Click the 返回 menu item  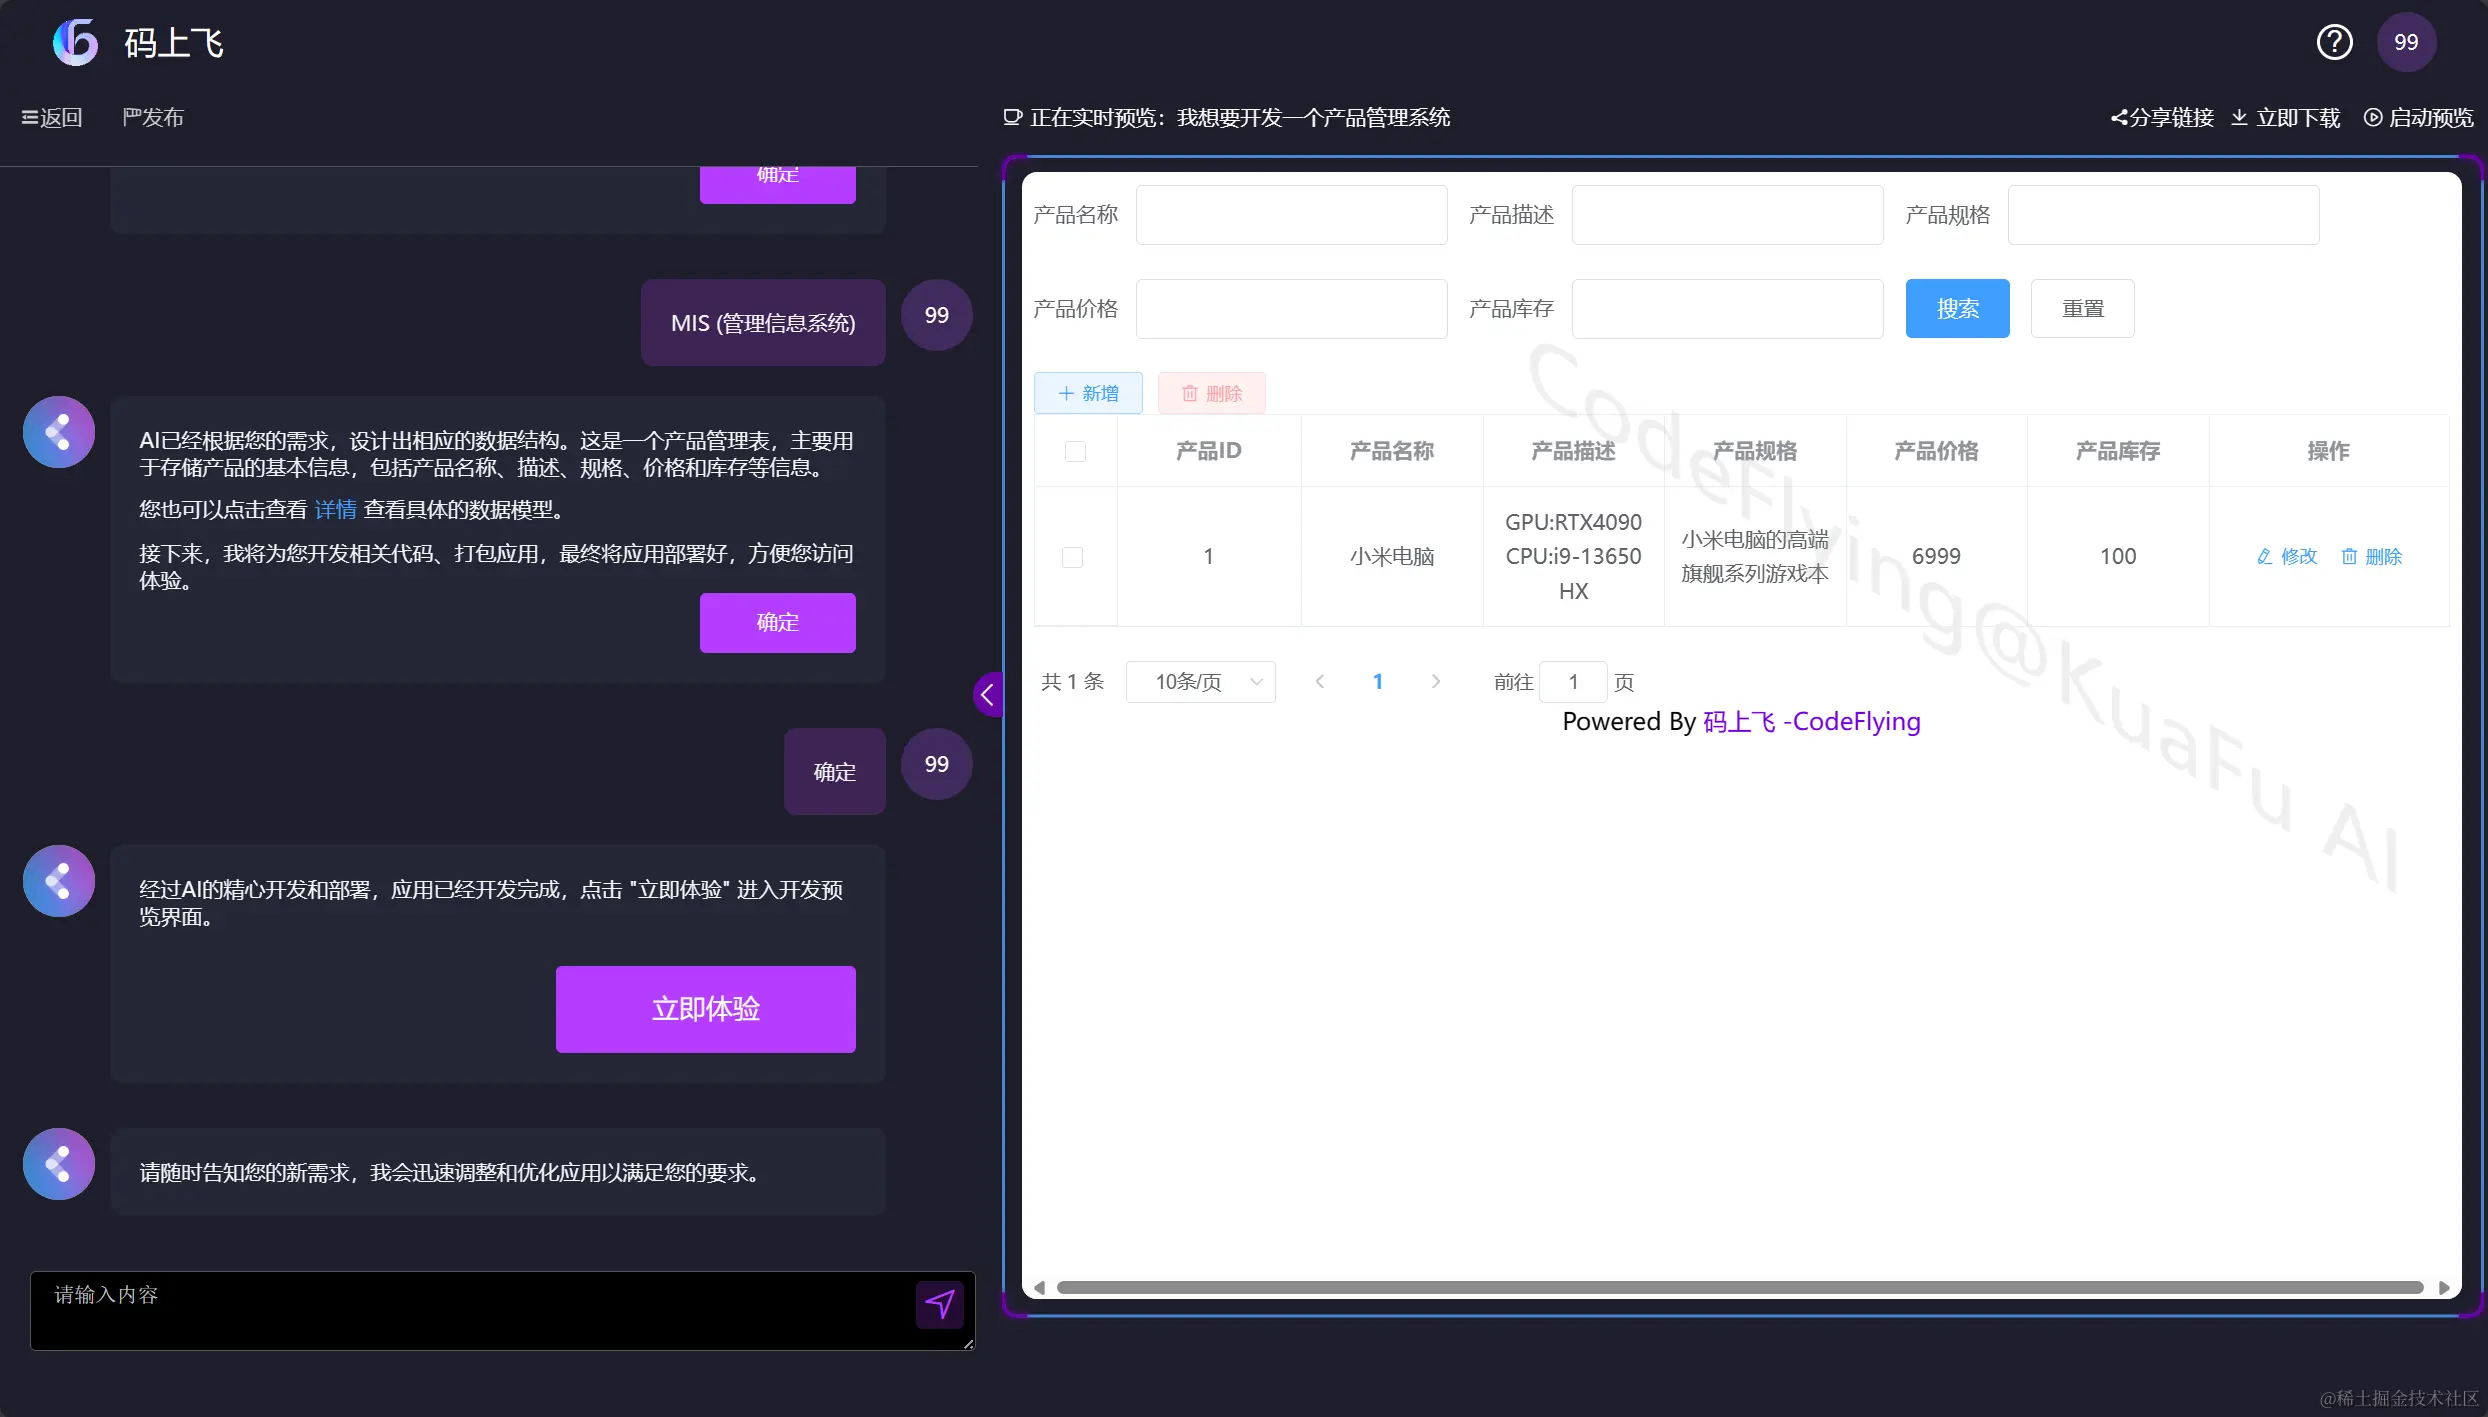(x=52, y=118)
